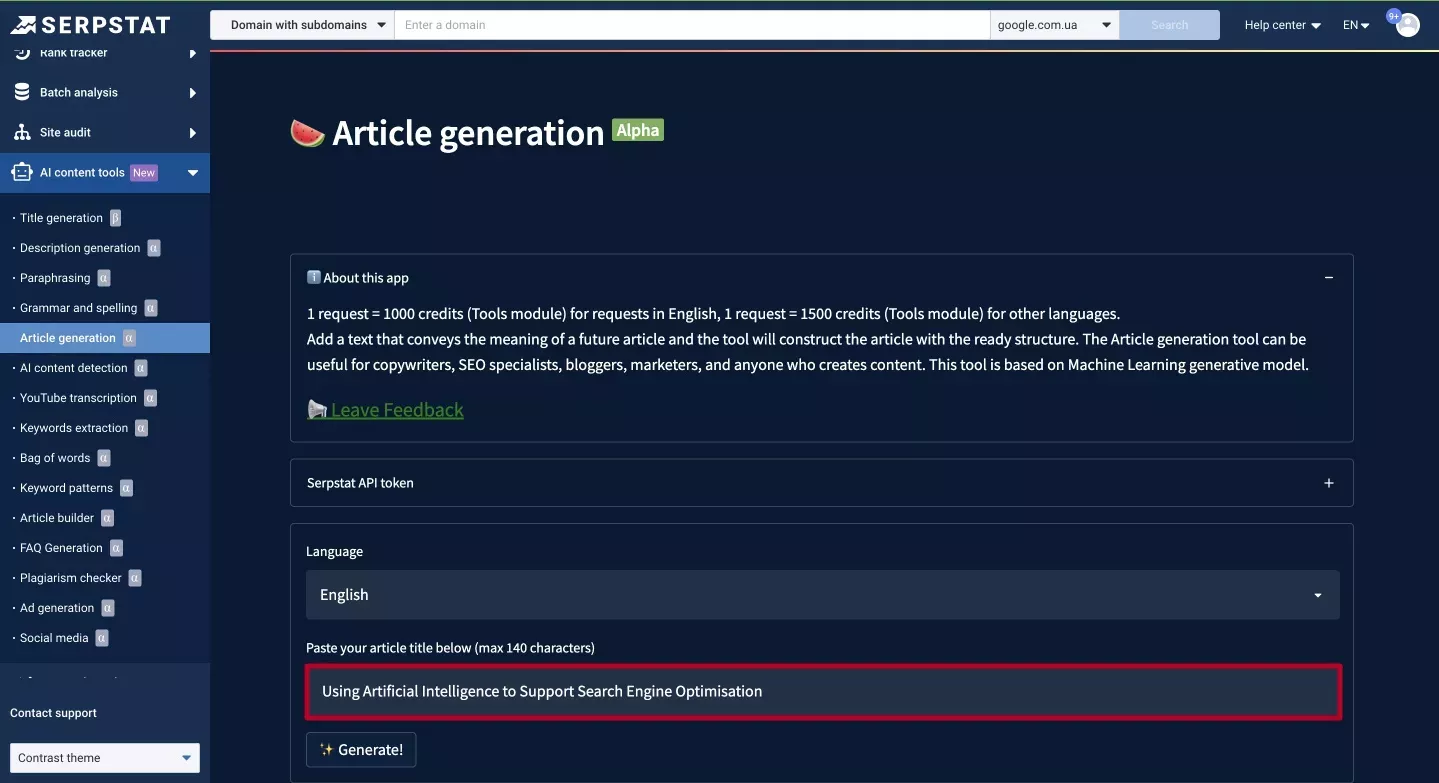Click the Batch analysis database icon
The image size is (1439, 783).
22,92
